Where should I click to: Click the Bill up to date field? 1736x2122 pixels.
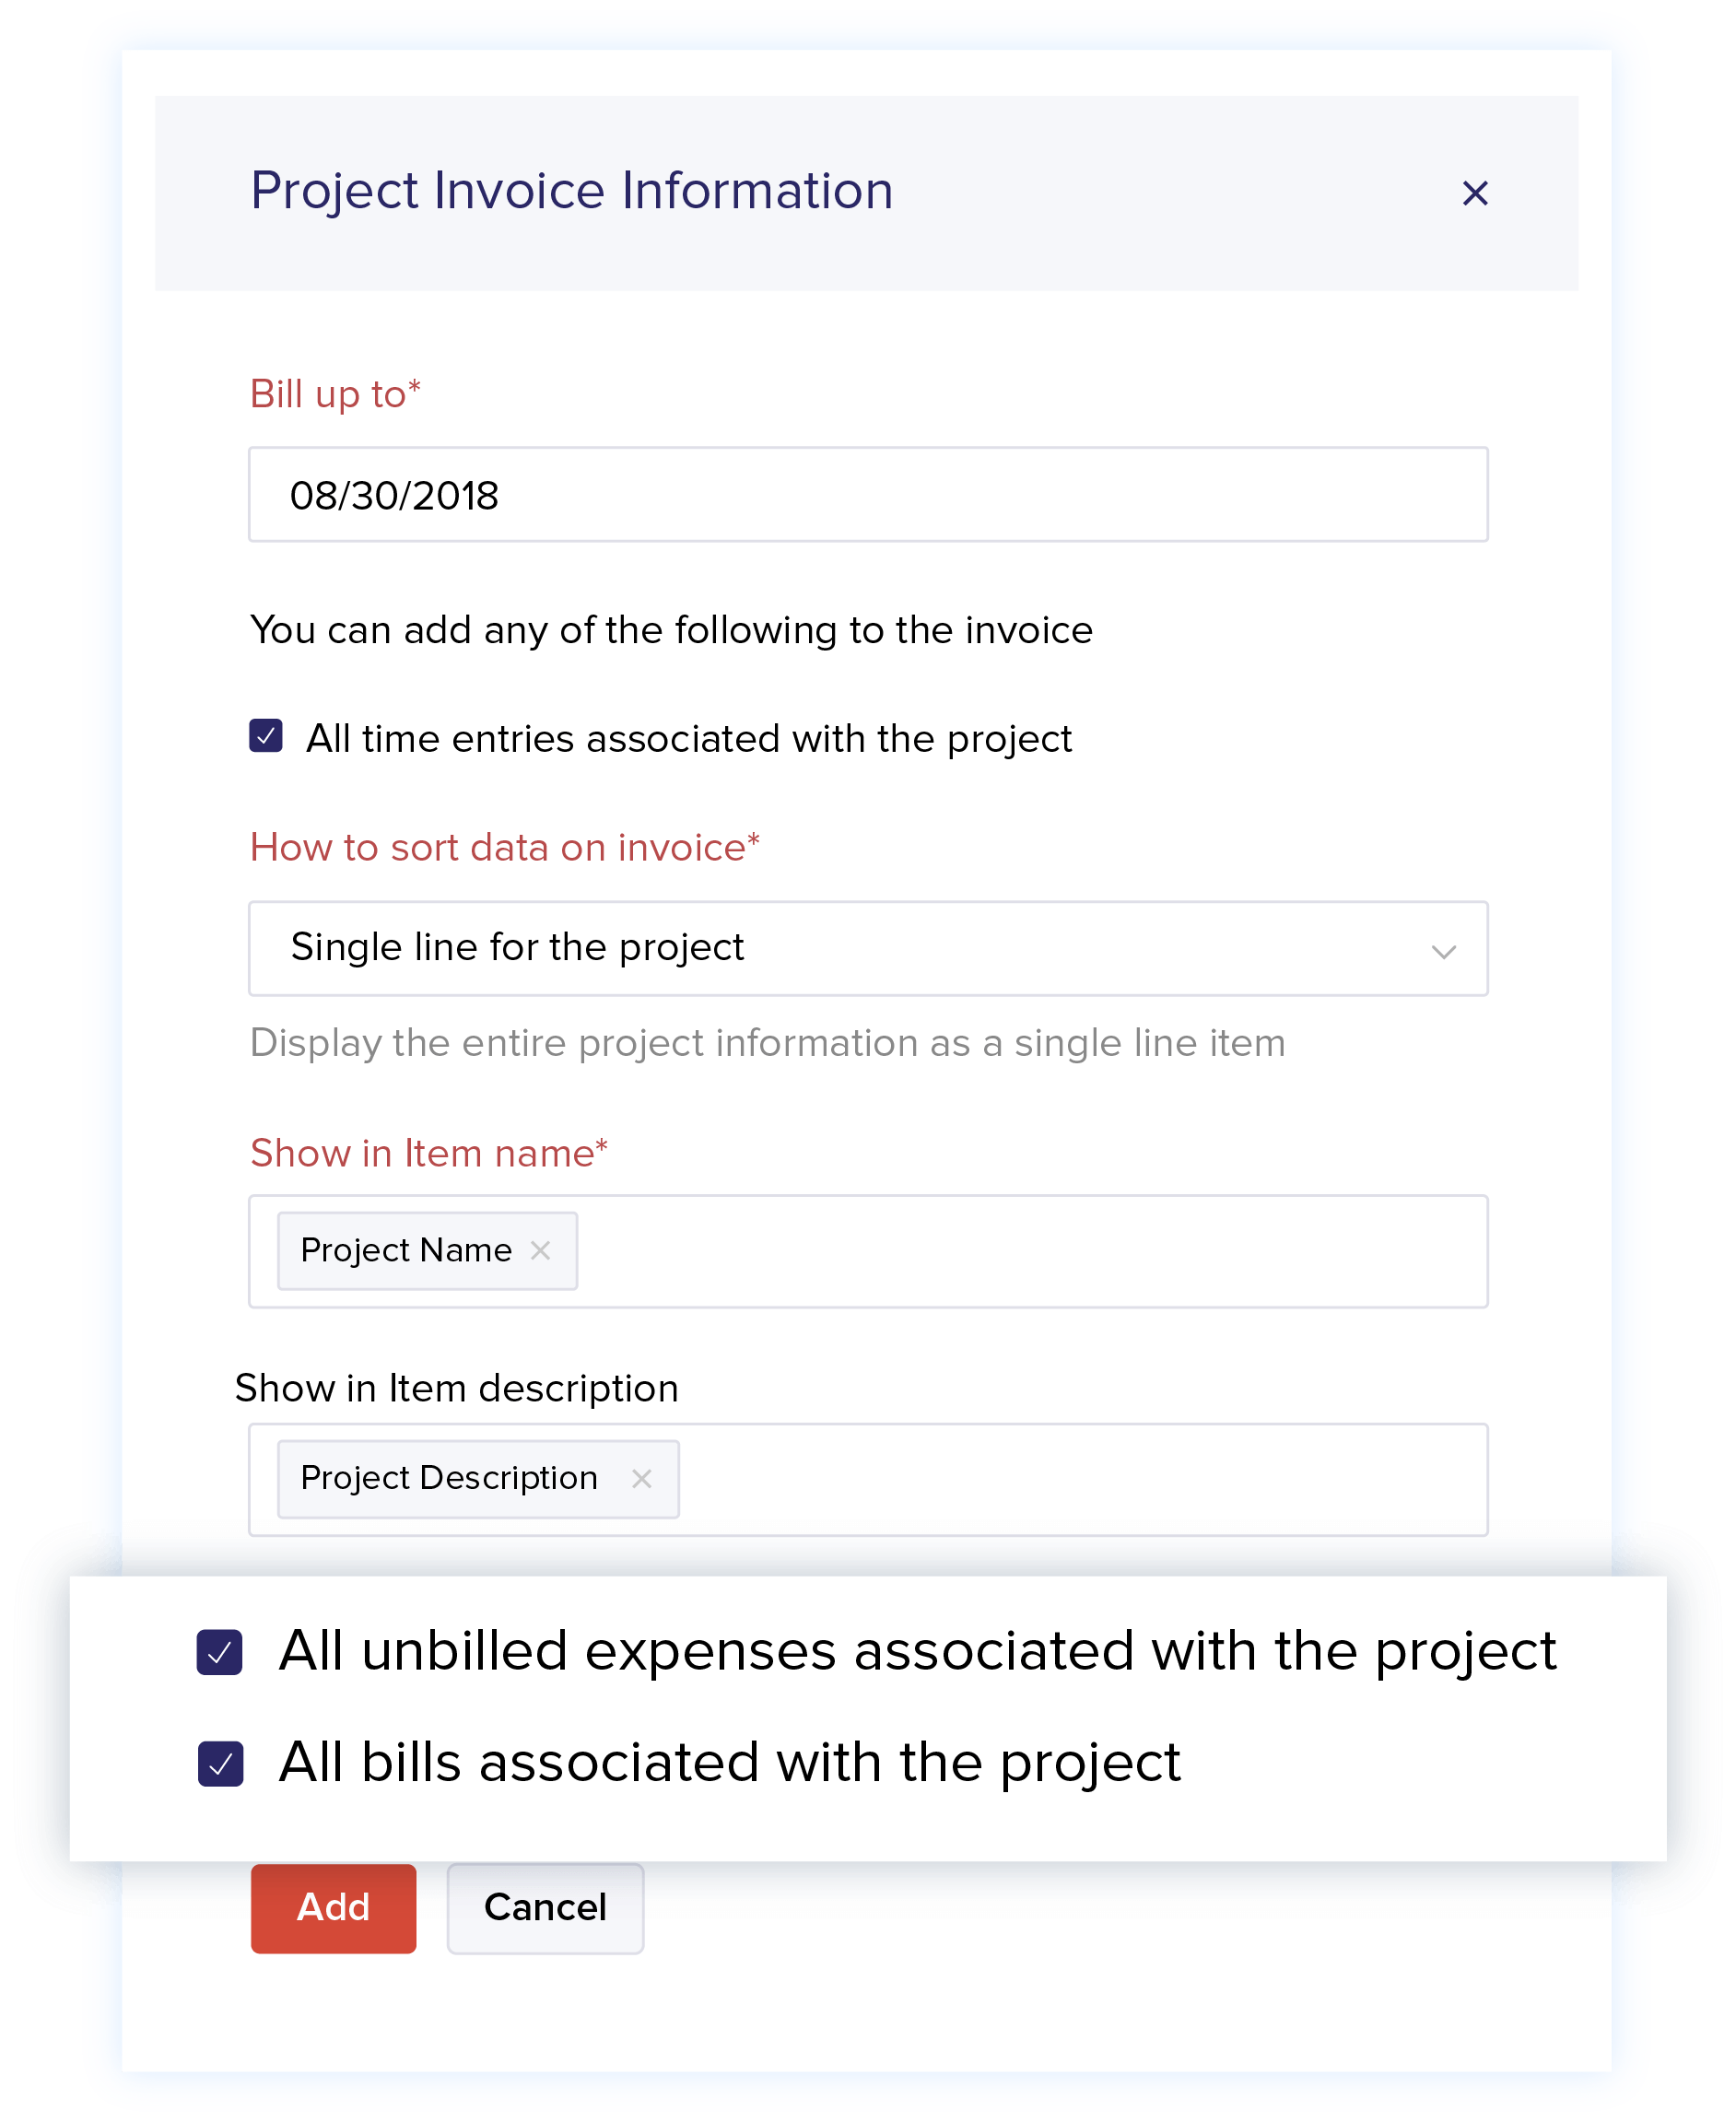coord(867,495)
